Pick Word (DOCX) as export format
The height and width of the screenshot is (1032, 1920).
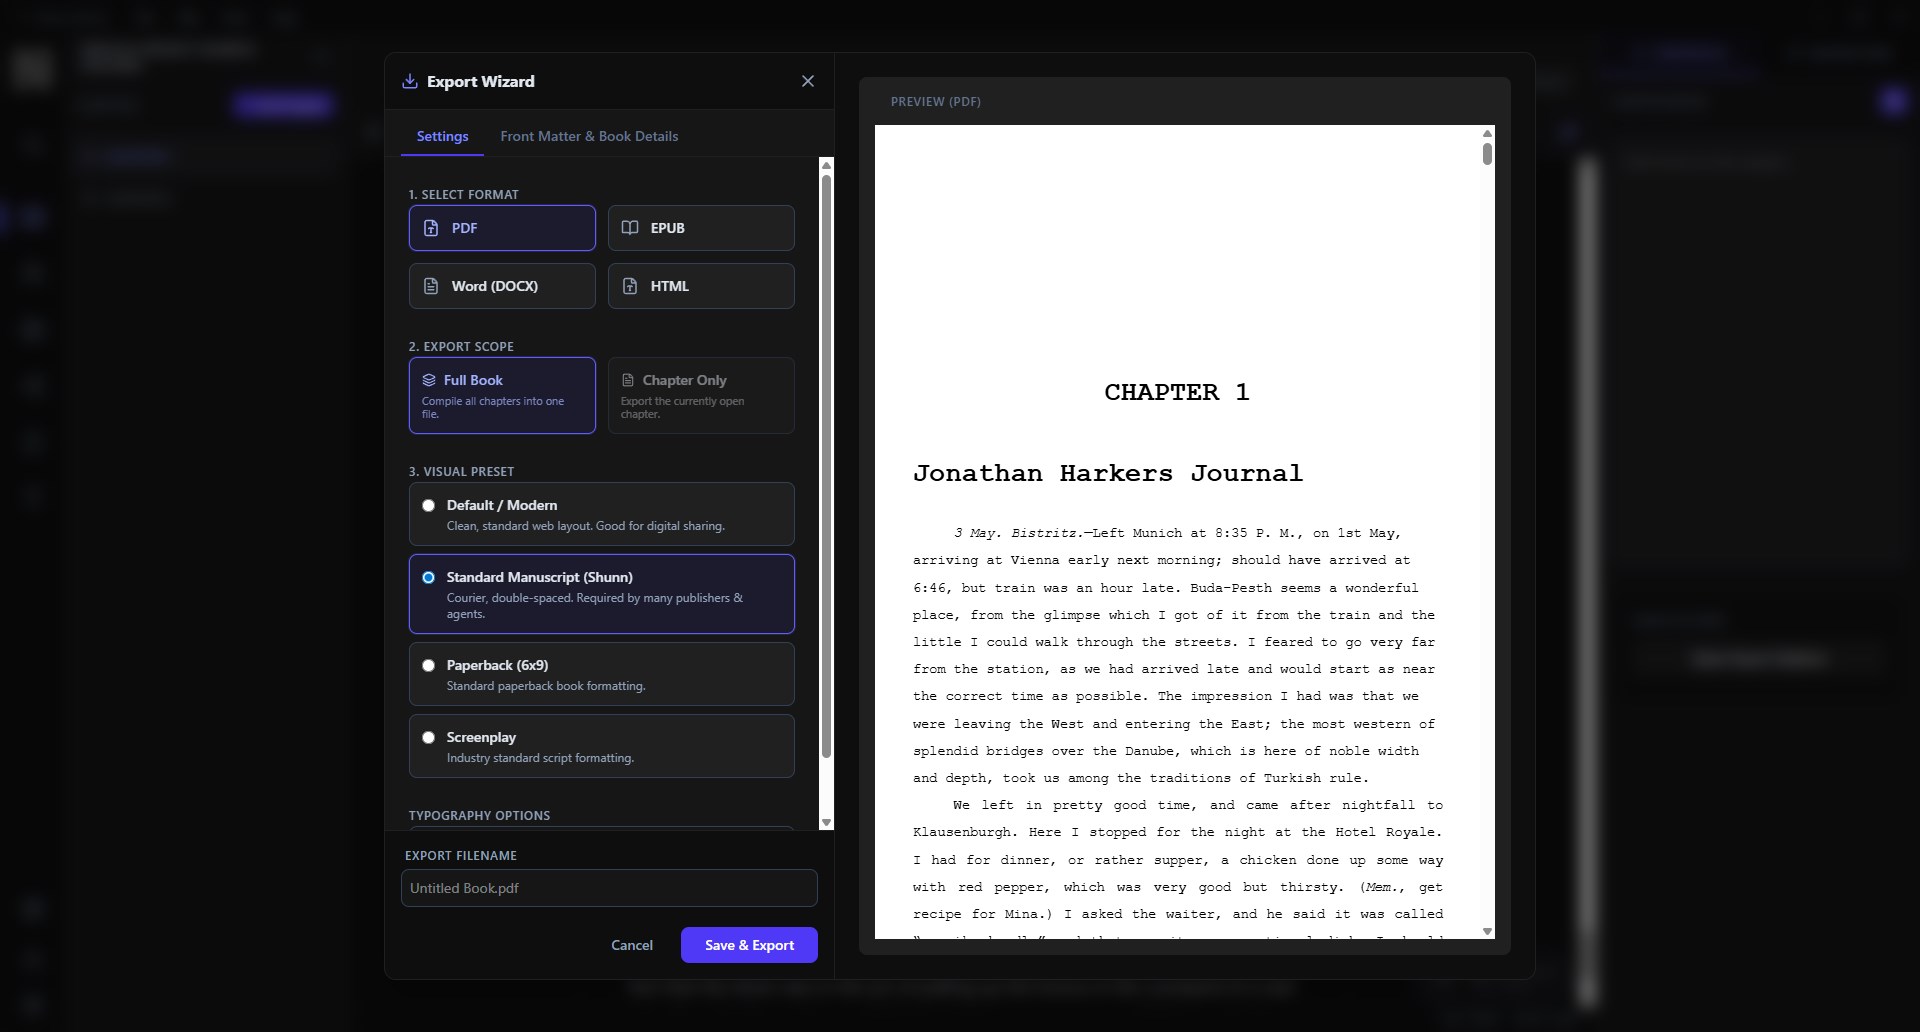tap(502, 286)
